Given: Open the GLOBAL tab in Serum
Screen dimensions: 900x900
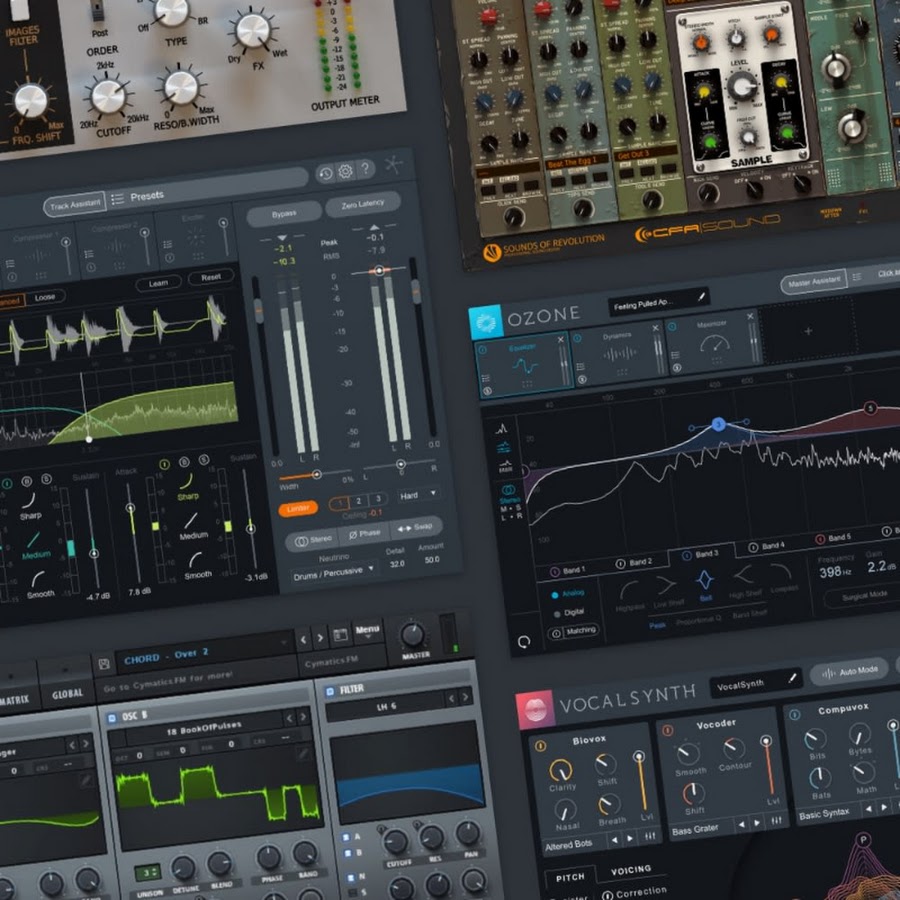Looking at the screenshot, I should (x=67, y=694).
